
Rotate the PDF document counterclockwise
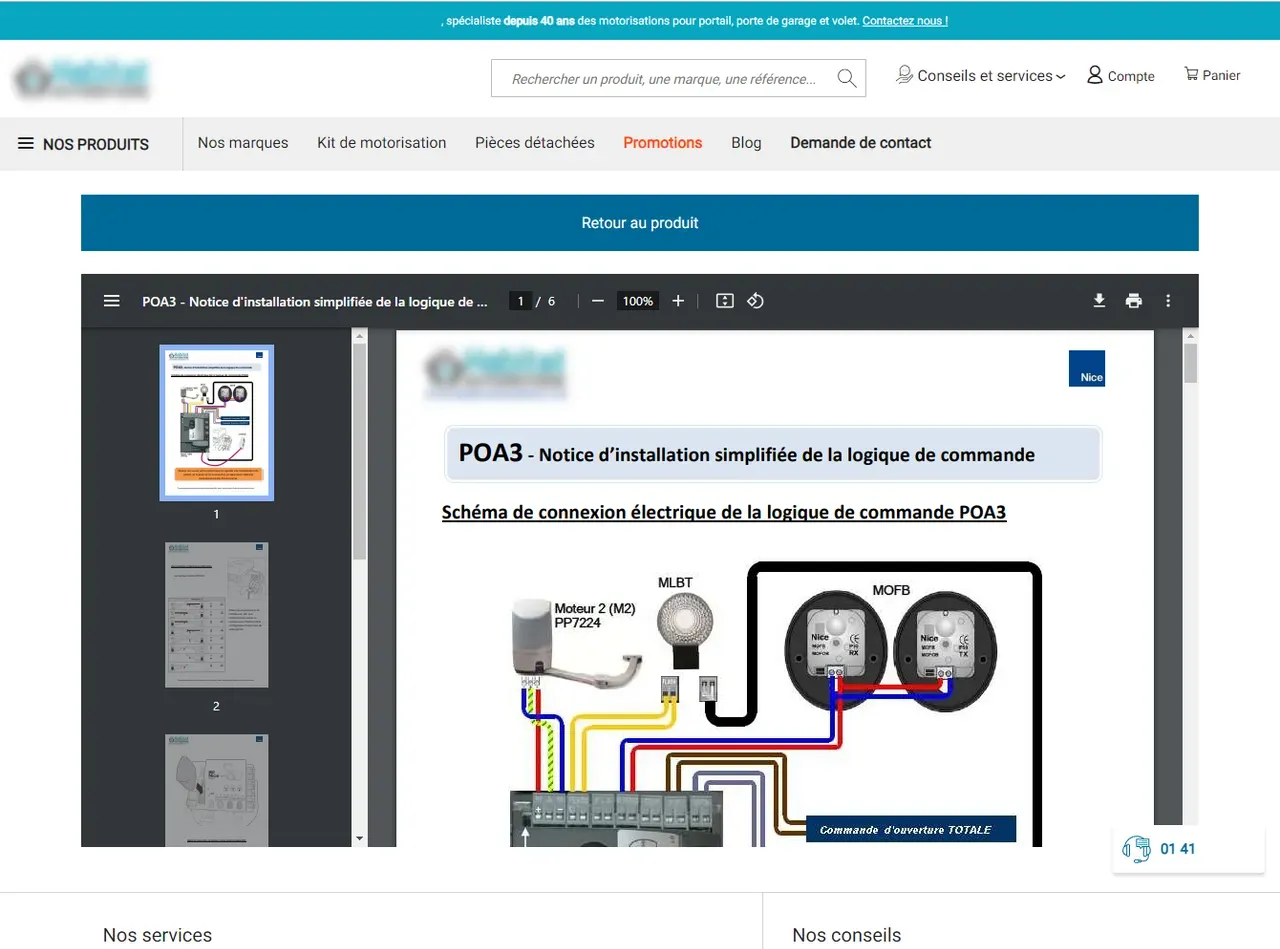[x=756, y=301]
